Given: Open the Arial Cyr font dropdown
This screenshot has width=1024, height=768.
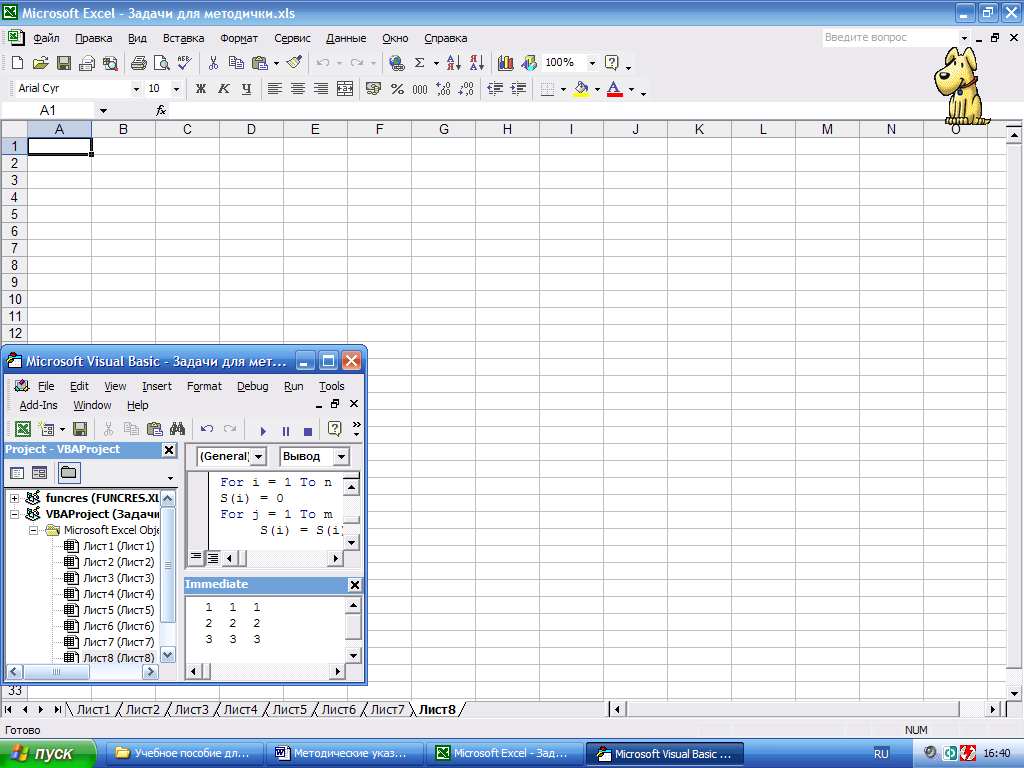Looking at the screenshot, I should coord(136,89).
